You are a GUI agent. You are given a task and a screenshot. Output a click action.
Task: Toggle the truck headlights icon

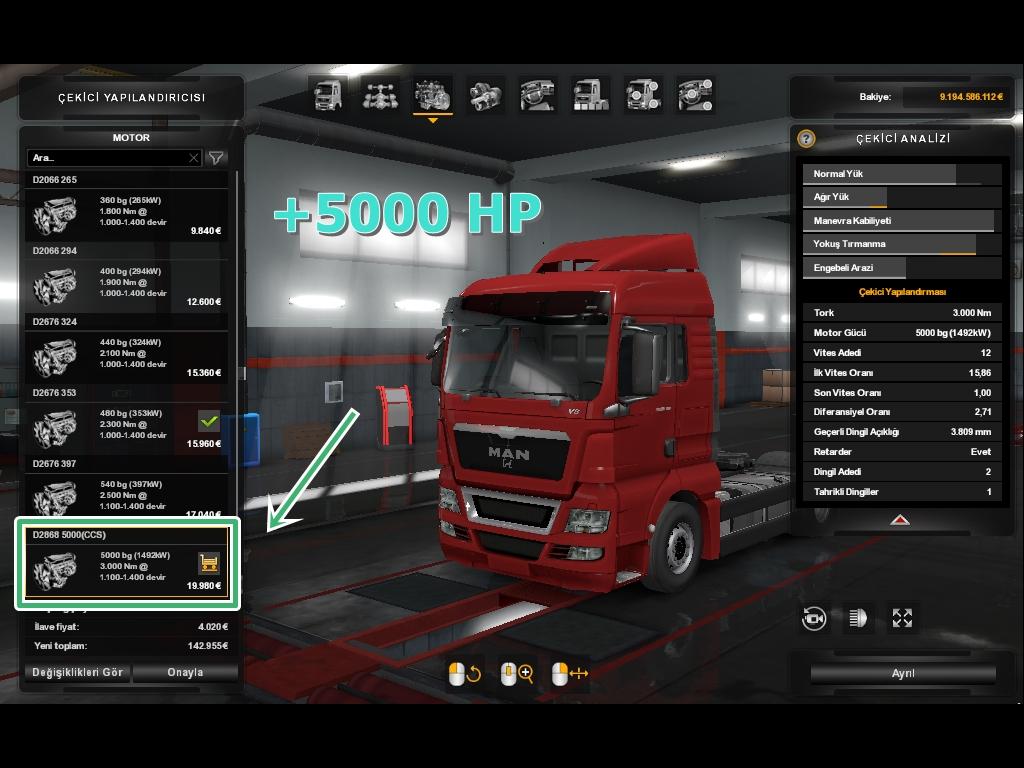tap(857, 618)
